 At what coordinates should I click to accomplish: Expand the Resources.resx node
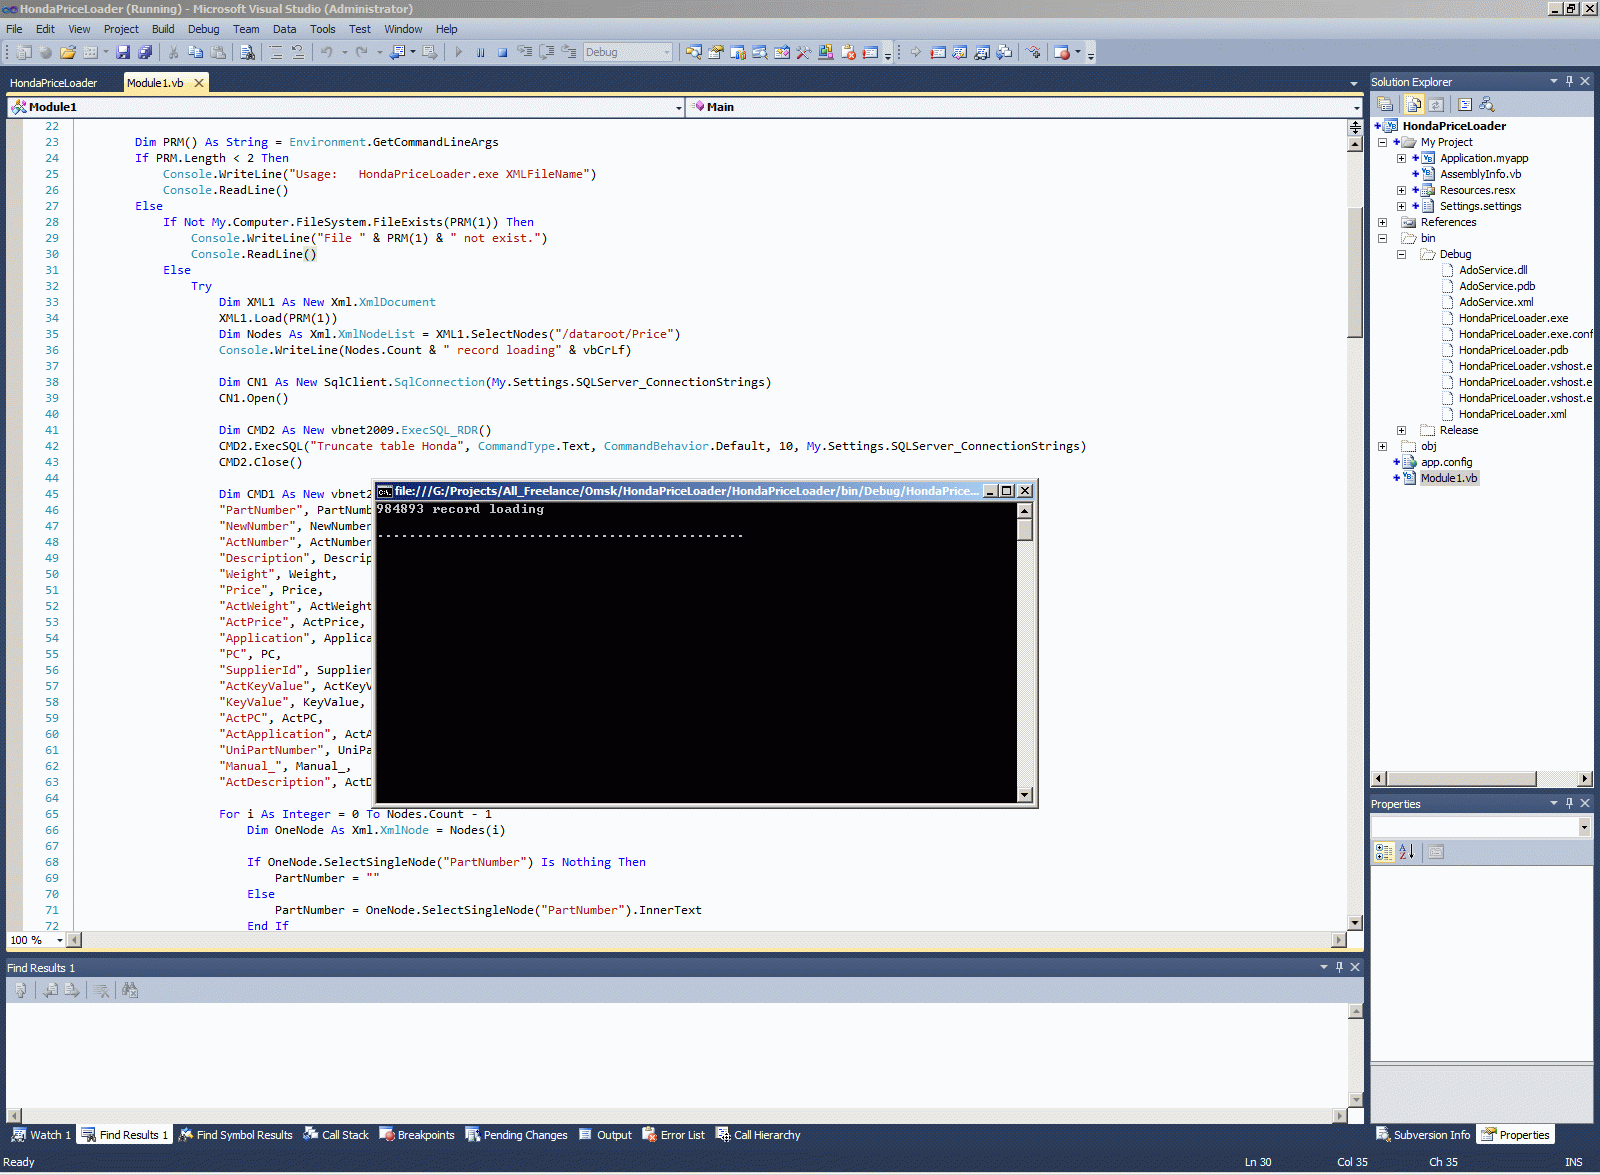1402,190
